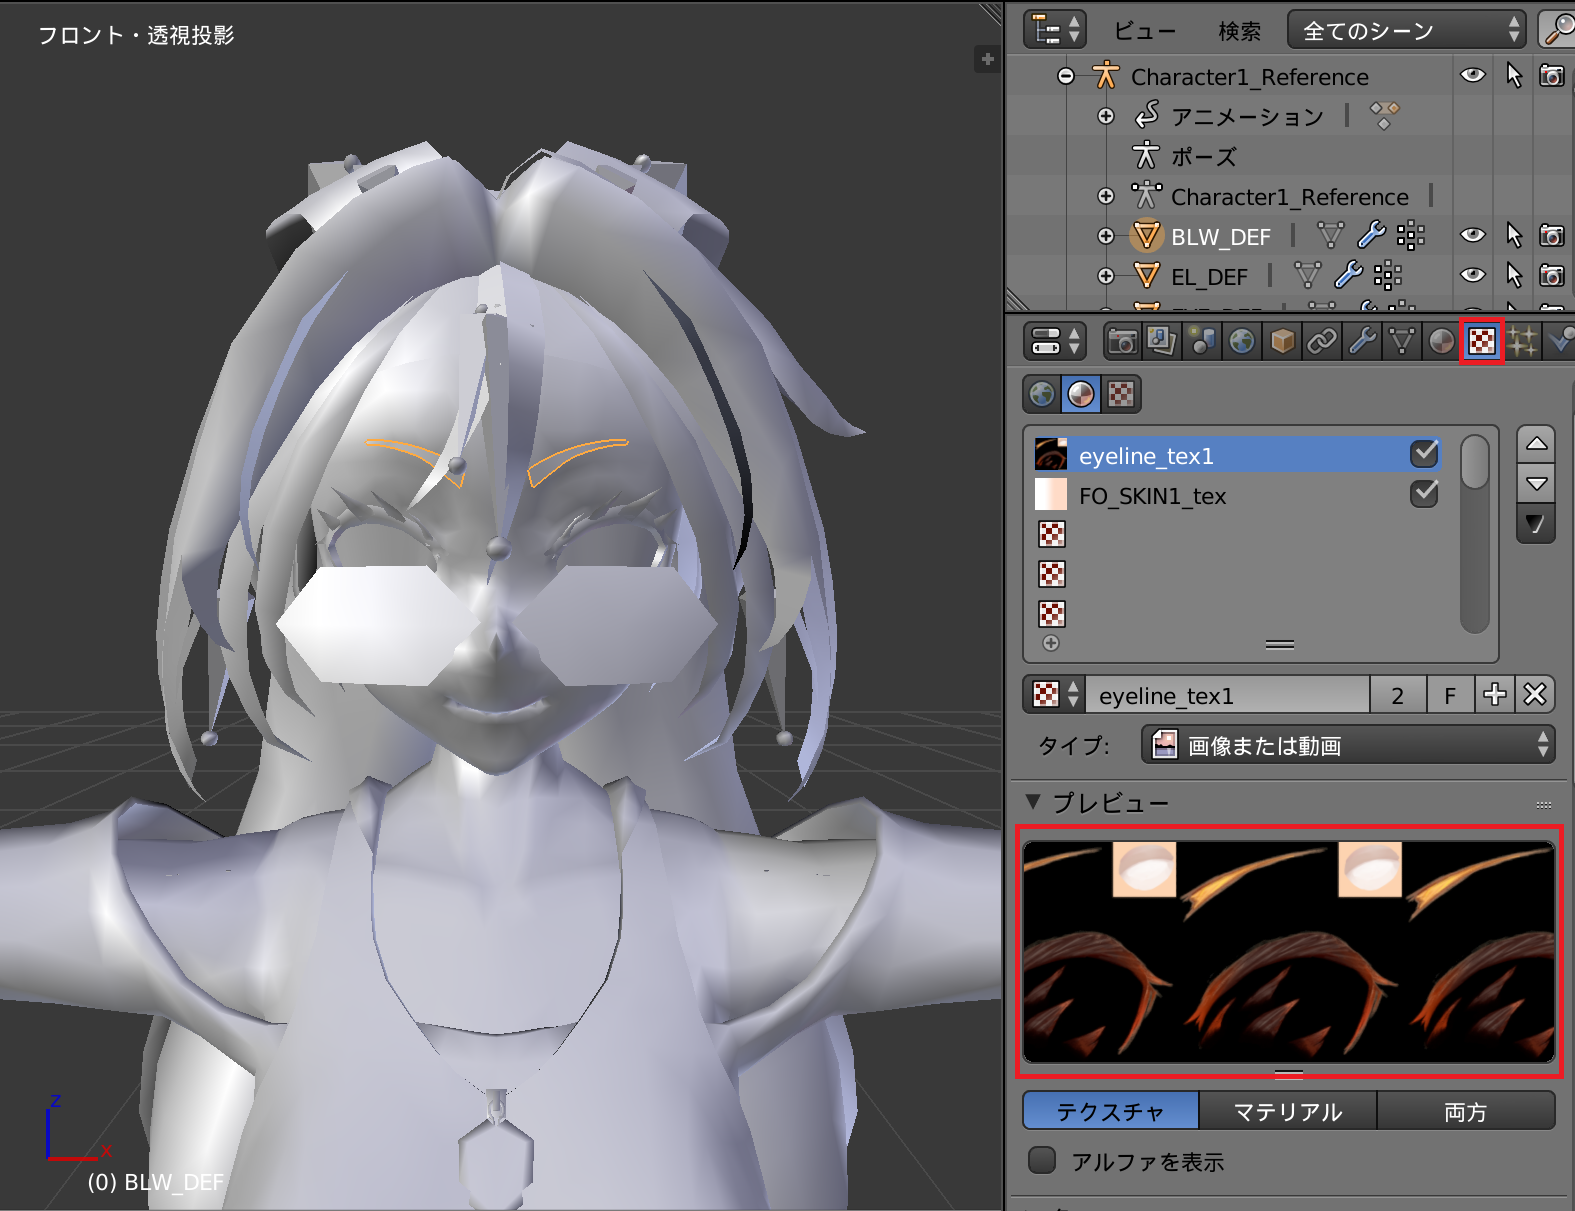
Task: Show other data textures context button
Action: [1121, 394]
